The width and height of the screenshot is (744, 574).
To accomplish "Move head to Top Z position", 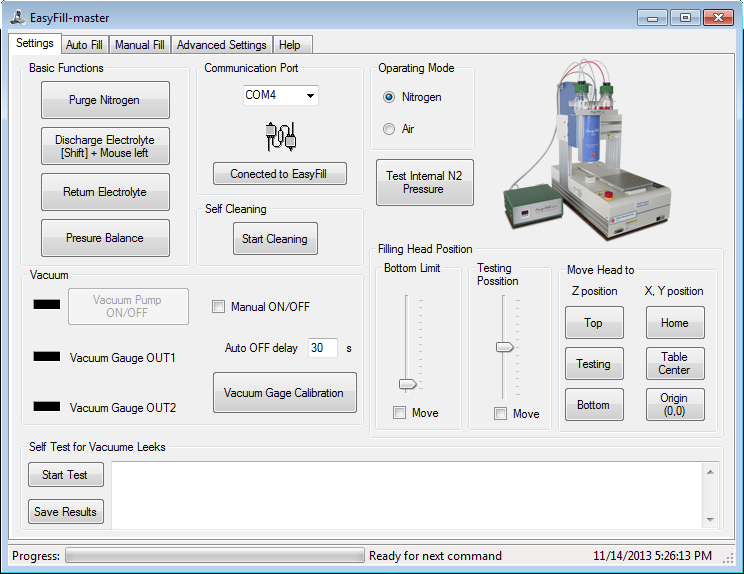I will tap(594, 323).
